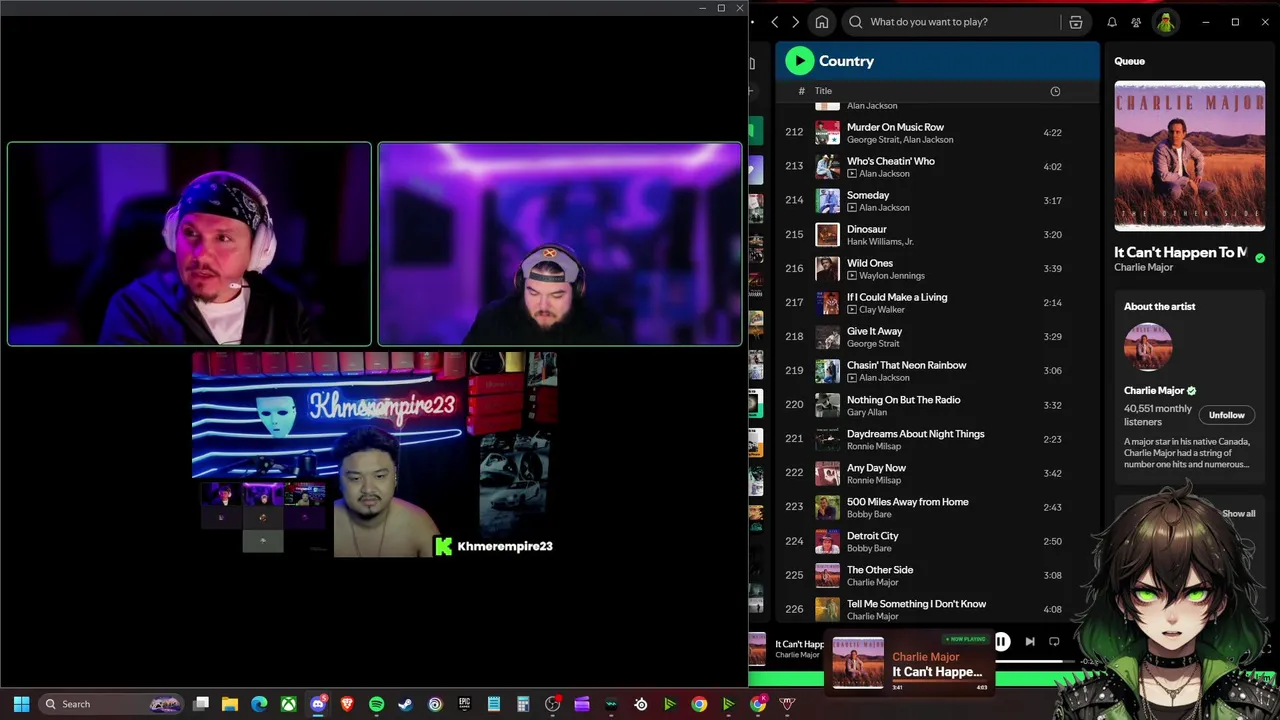This screenshot has height=720, width=1280.
Task: Open the Xbox app from the taskbar
Action: click(x=289, y=704)
